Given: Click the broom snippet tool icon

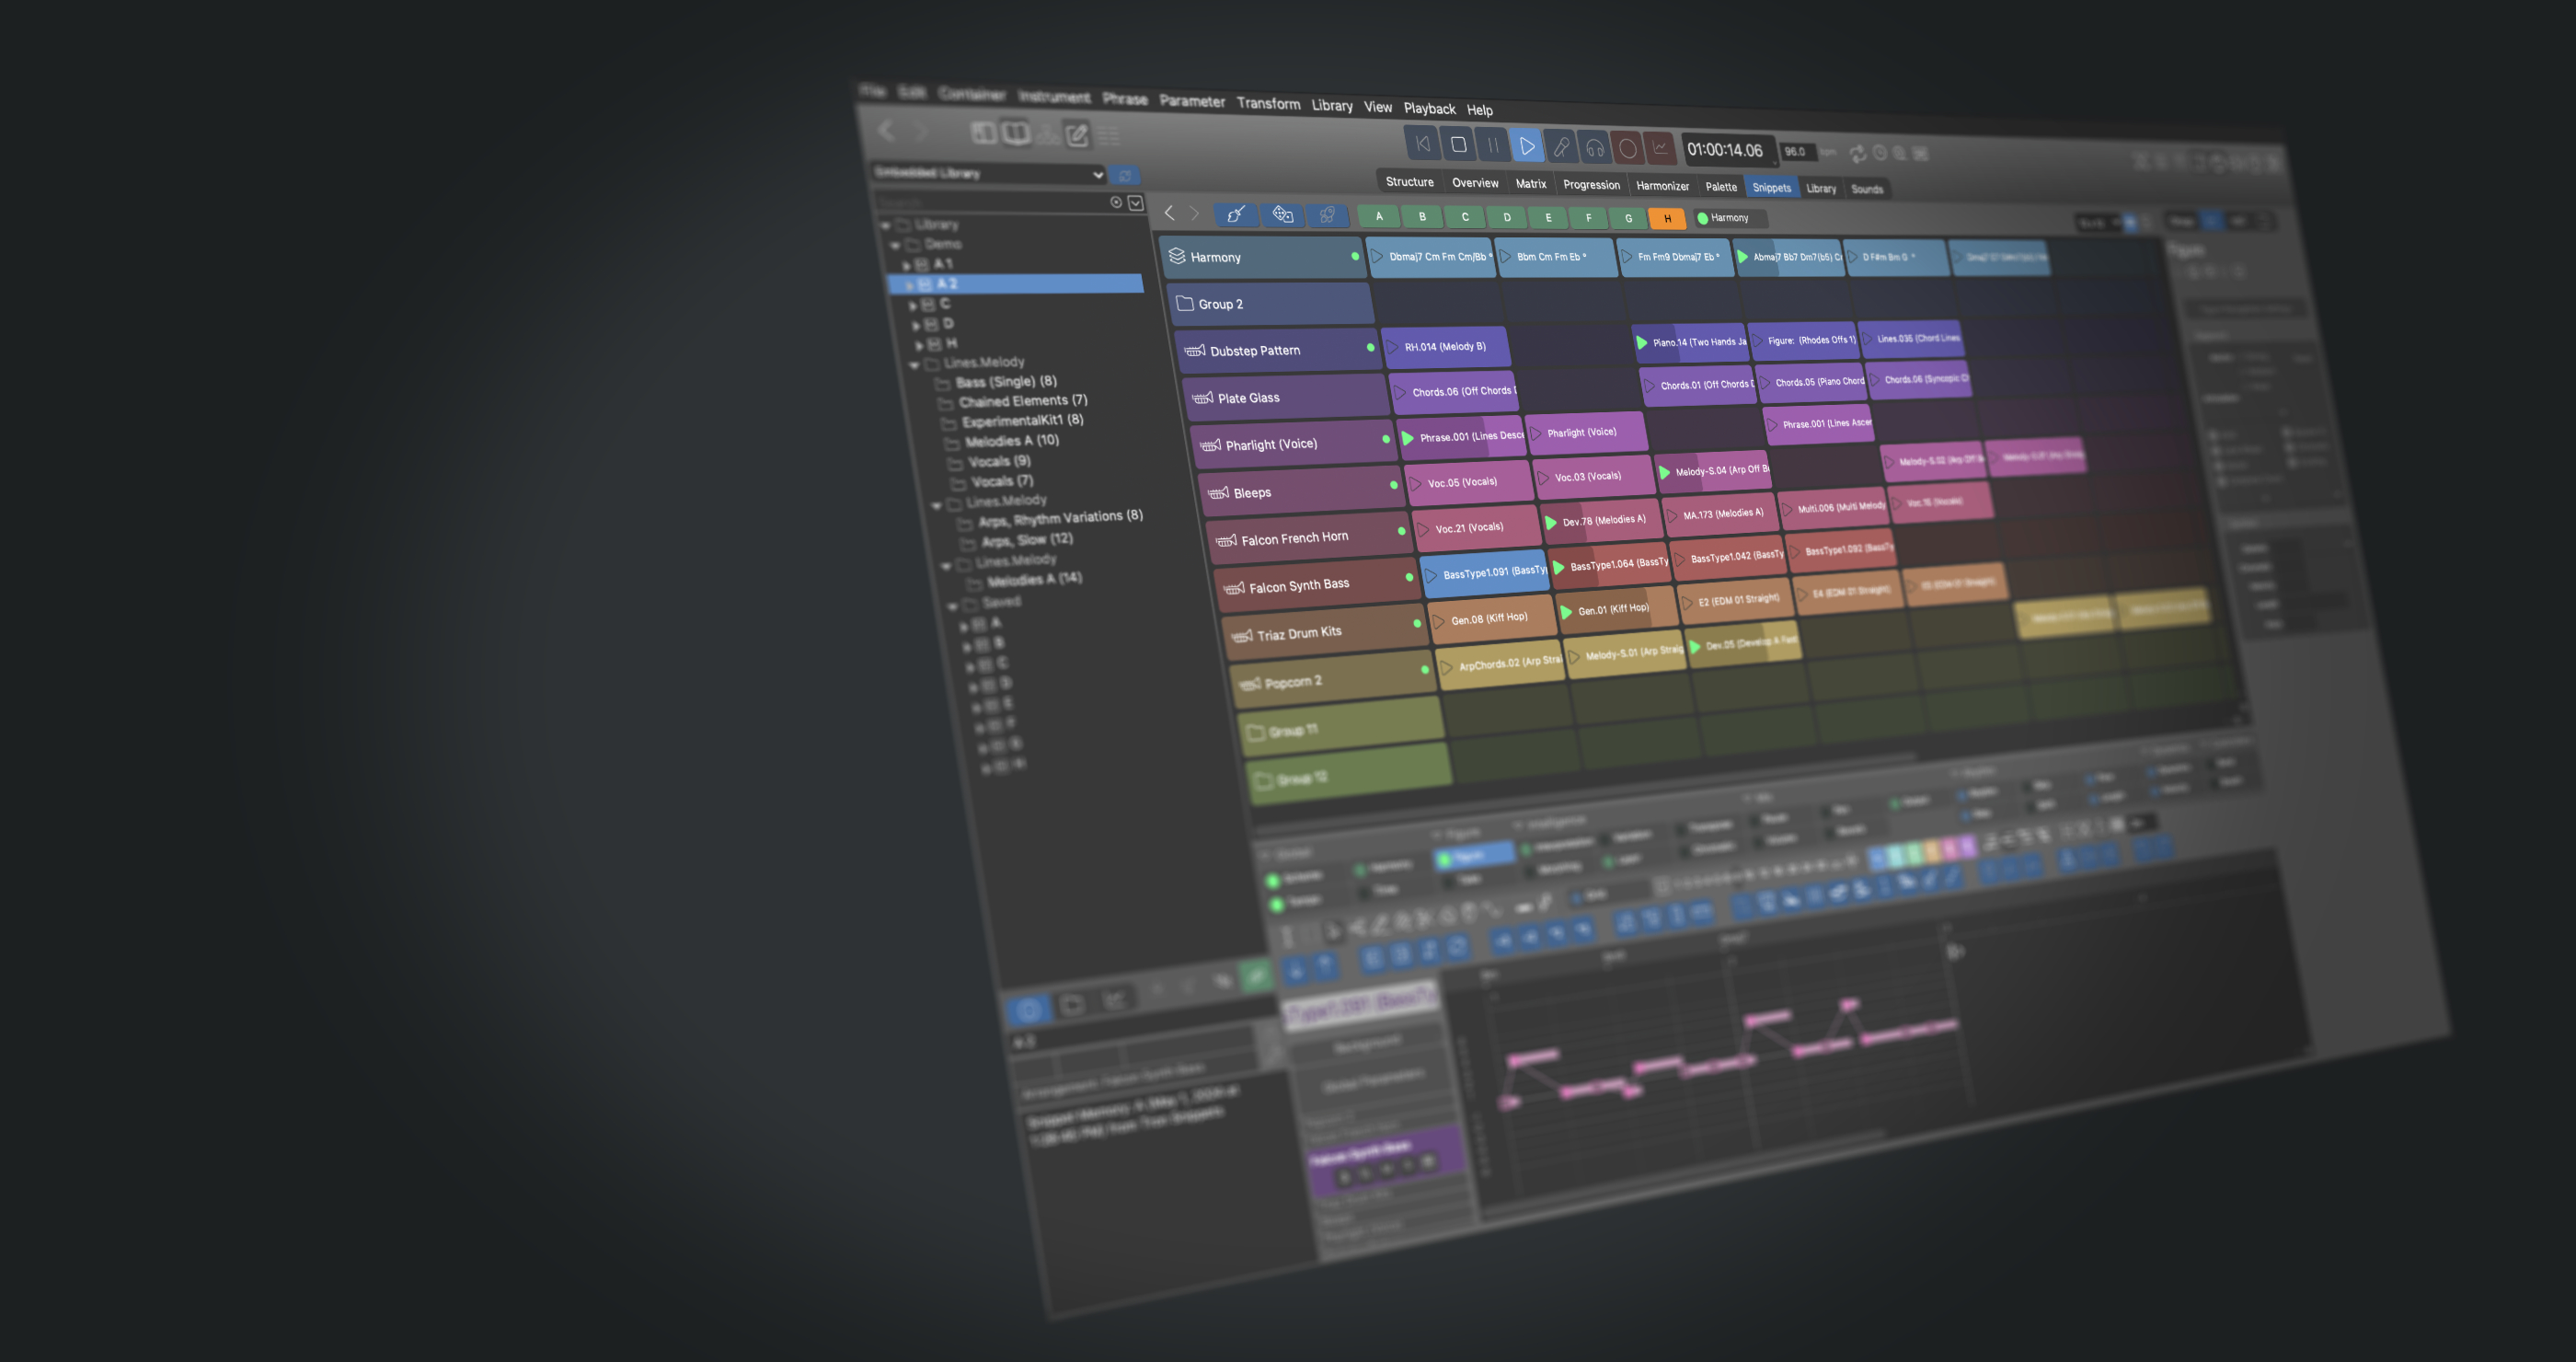Looking at the screenshot, I should 1236,214.
